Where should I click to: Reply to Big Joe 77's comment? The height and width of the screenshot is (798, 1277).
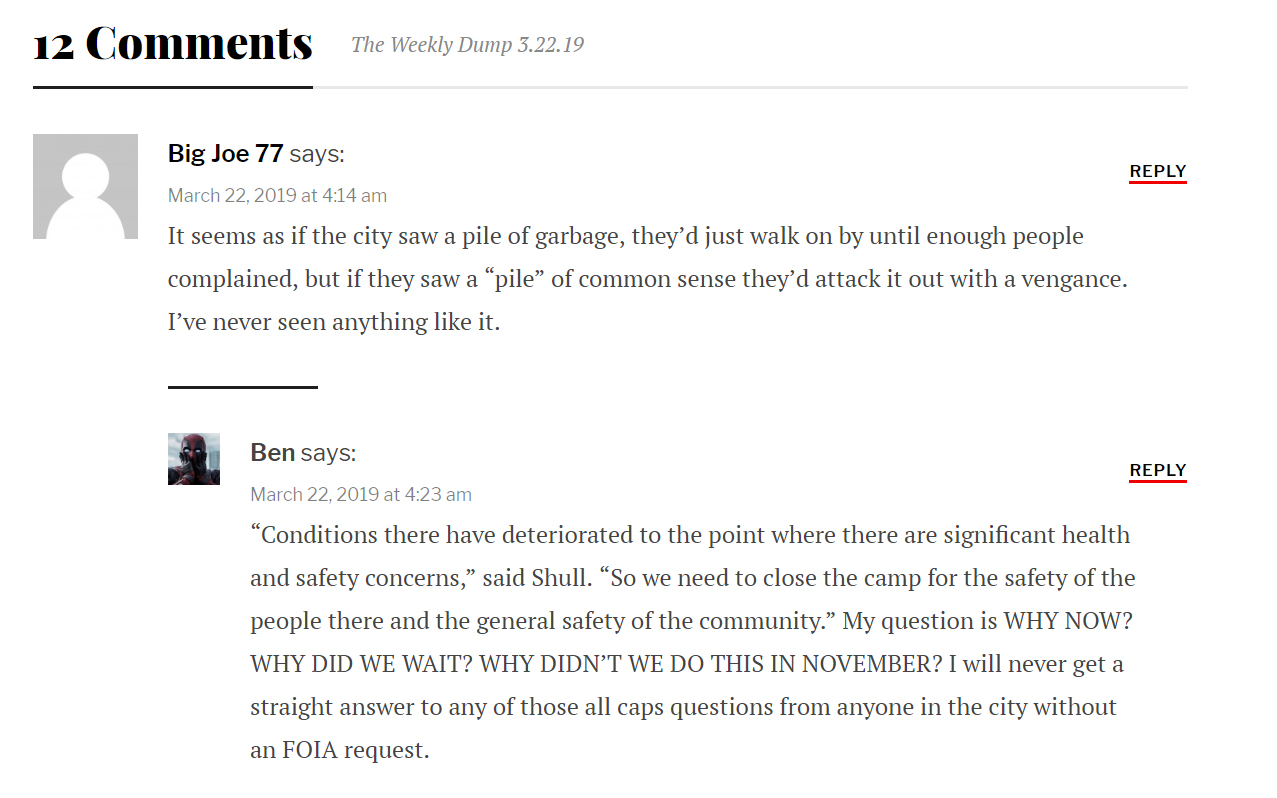tap(1157, 171)
